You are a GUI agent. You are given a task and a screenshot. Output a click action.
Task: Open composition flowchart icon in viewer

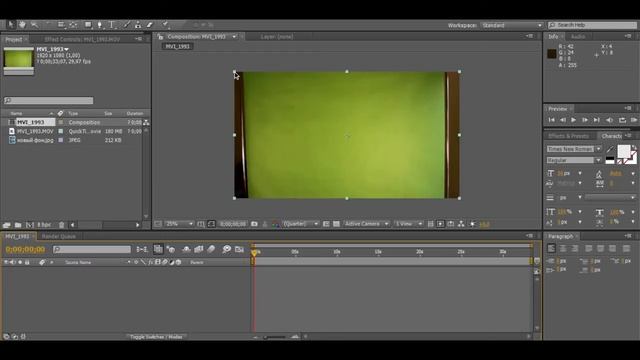(x=461, y=224)
